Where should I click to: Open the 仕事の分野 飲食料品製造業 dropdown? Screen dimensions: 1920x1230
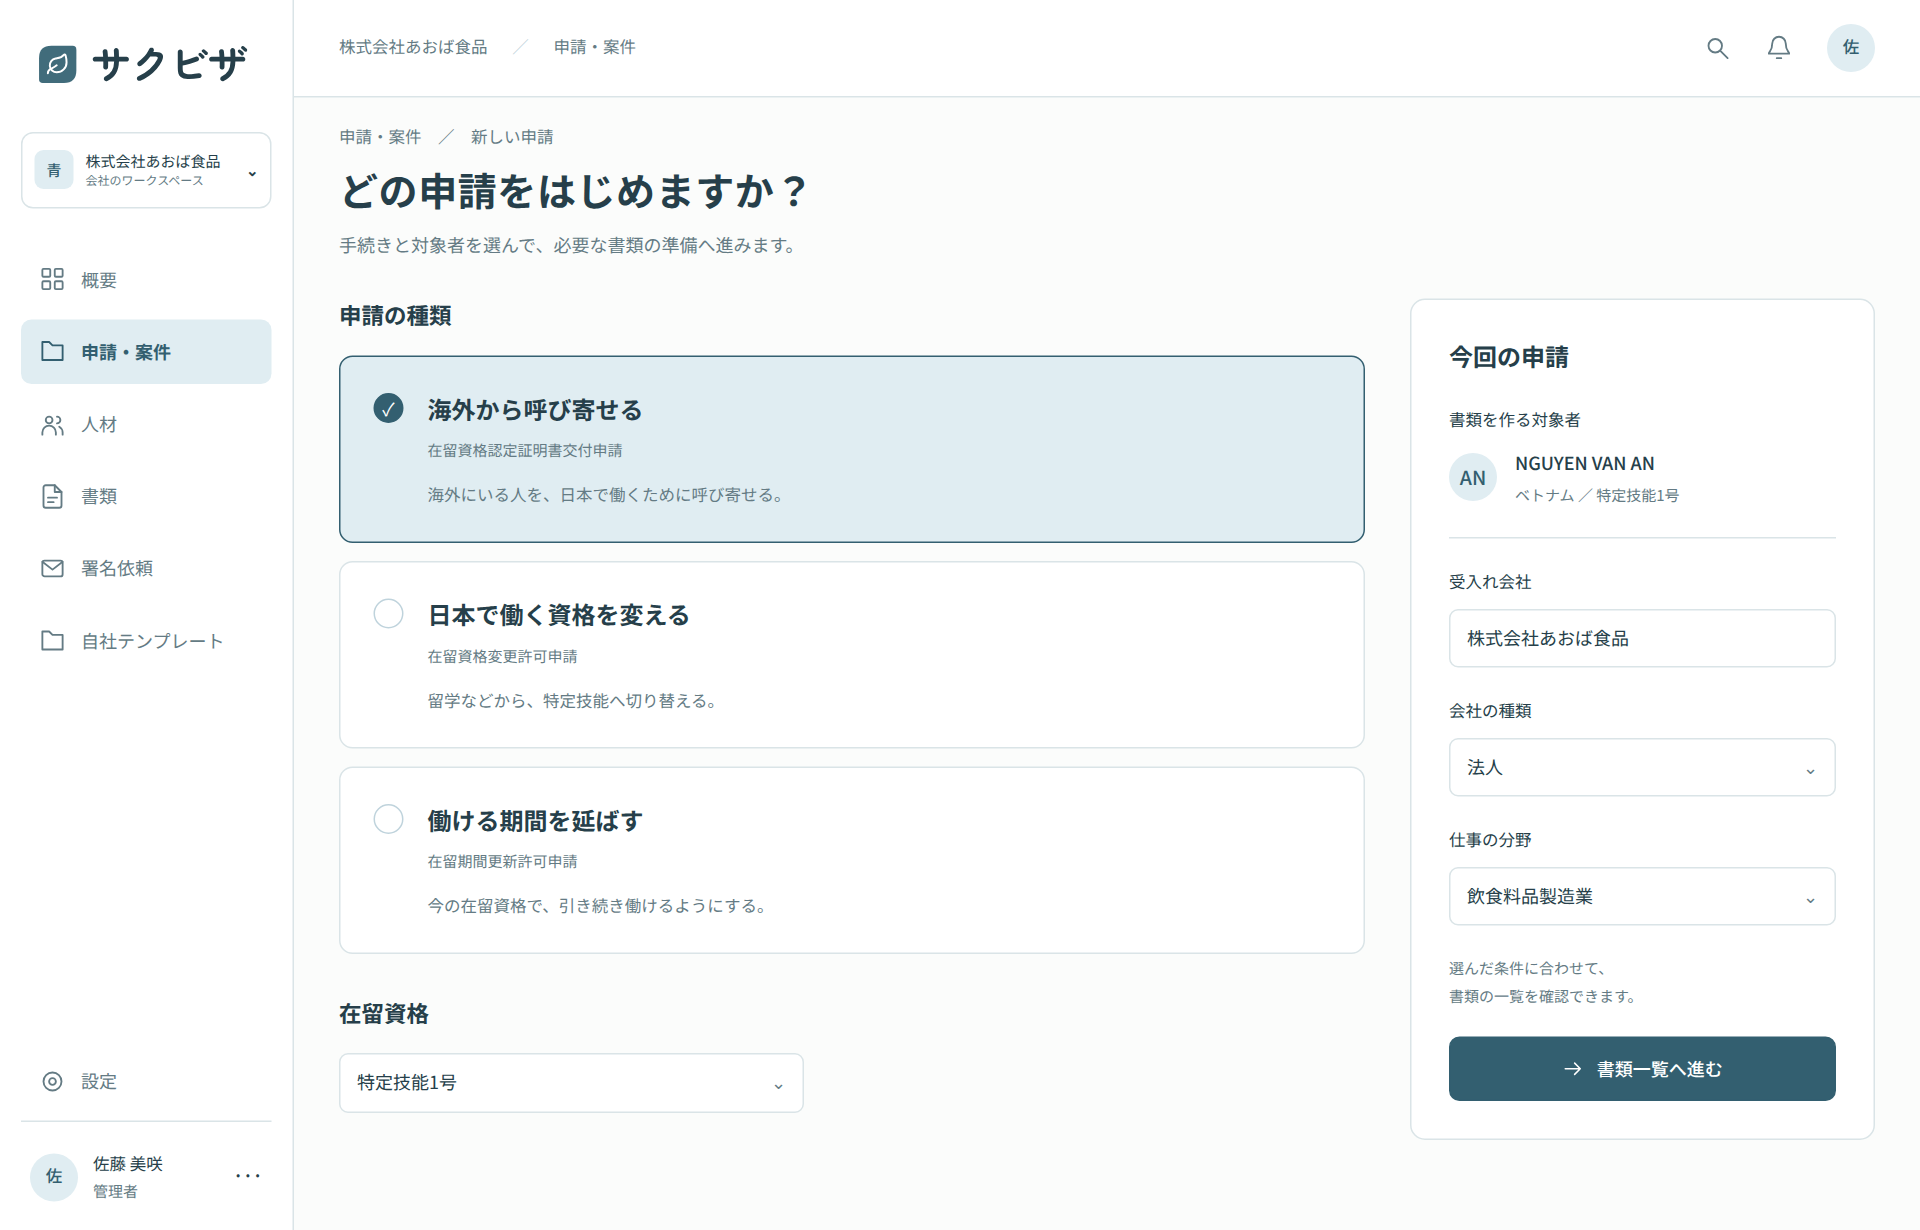coord(1641,896)
